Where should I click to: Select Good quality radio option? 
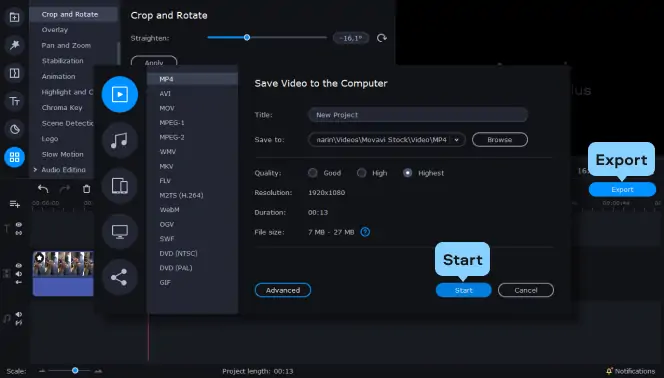point(313,173)
